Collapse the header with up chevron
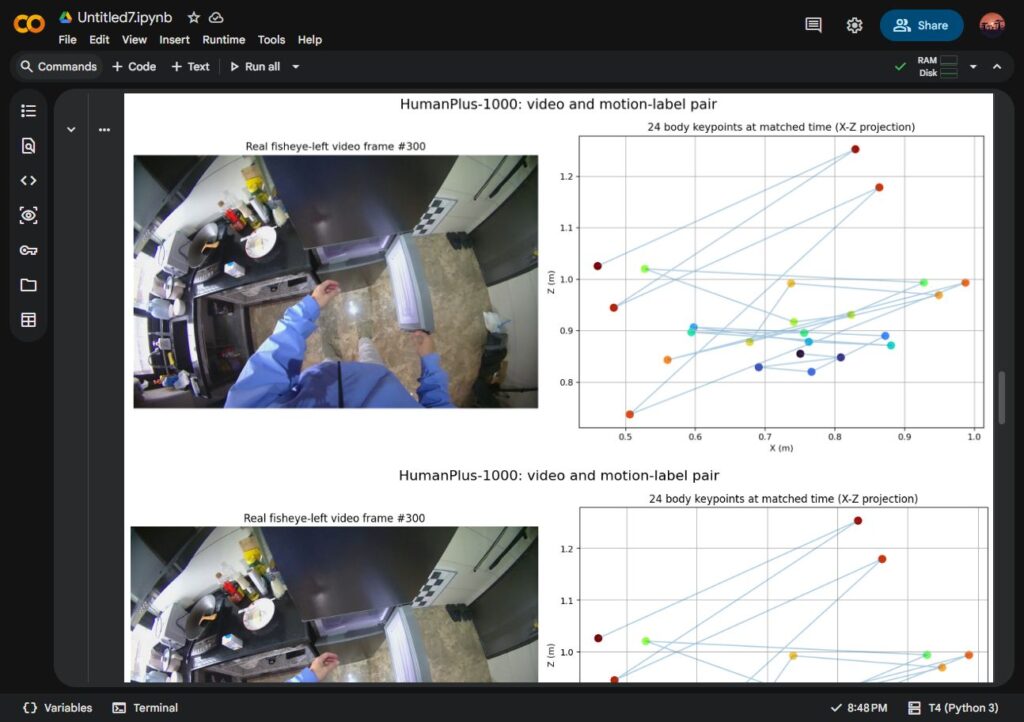 (x=997, y=67)
